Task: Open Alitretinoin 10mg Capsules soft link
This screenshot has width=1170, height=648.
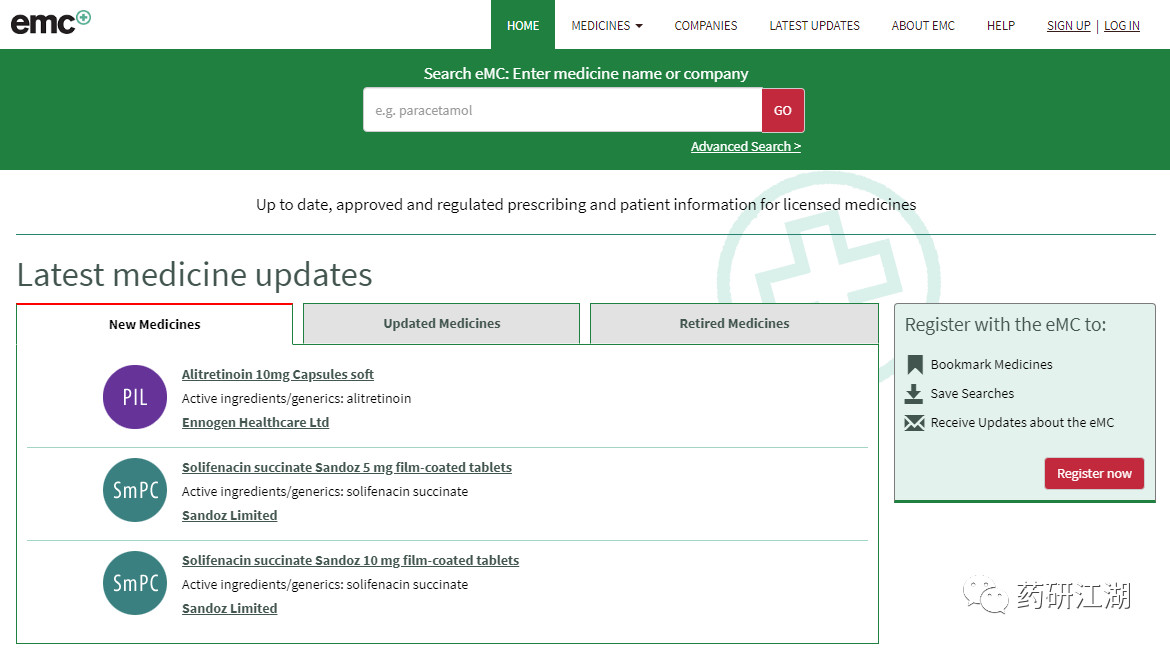Action: click(x=278, y=374)
